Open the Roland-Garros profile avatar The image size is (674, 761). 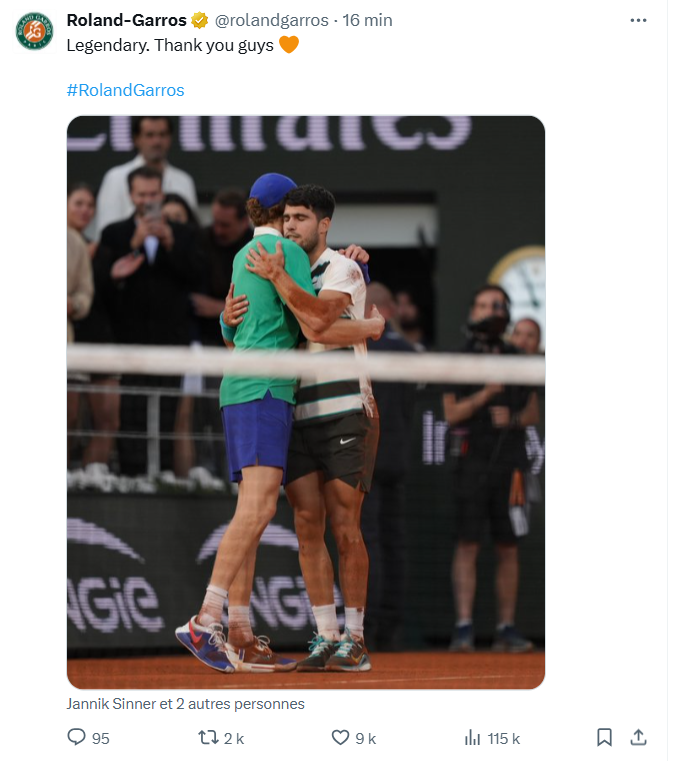pos(34,31)
